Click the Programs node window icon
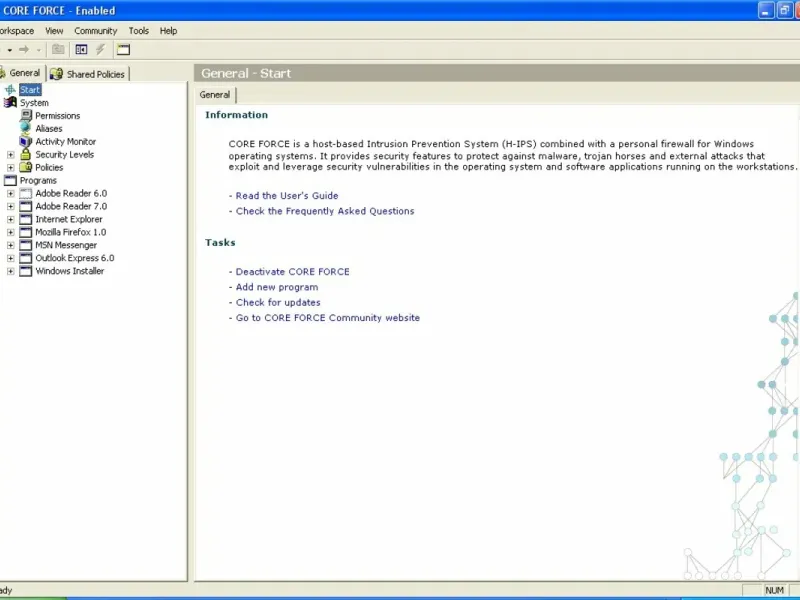Image resolution: width=800 pixels, height=600 pixels. pyautogui.click(x=10, y=180)
